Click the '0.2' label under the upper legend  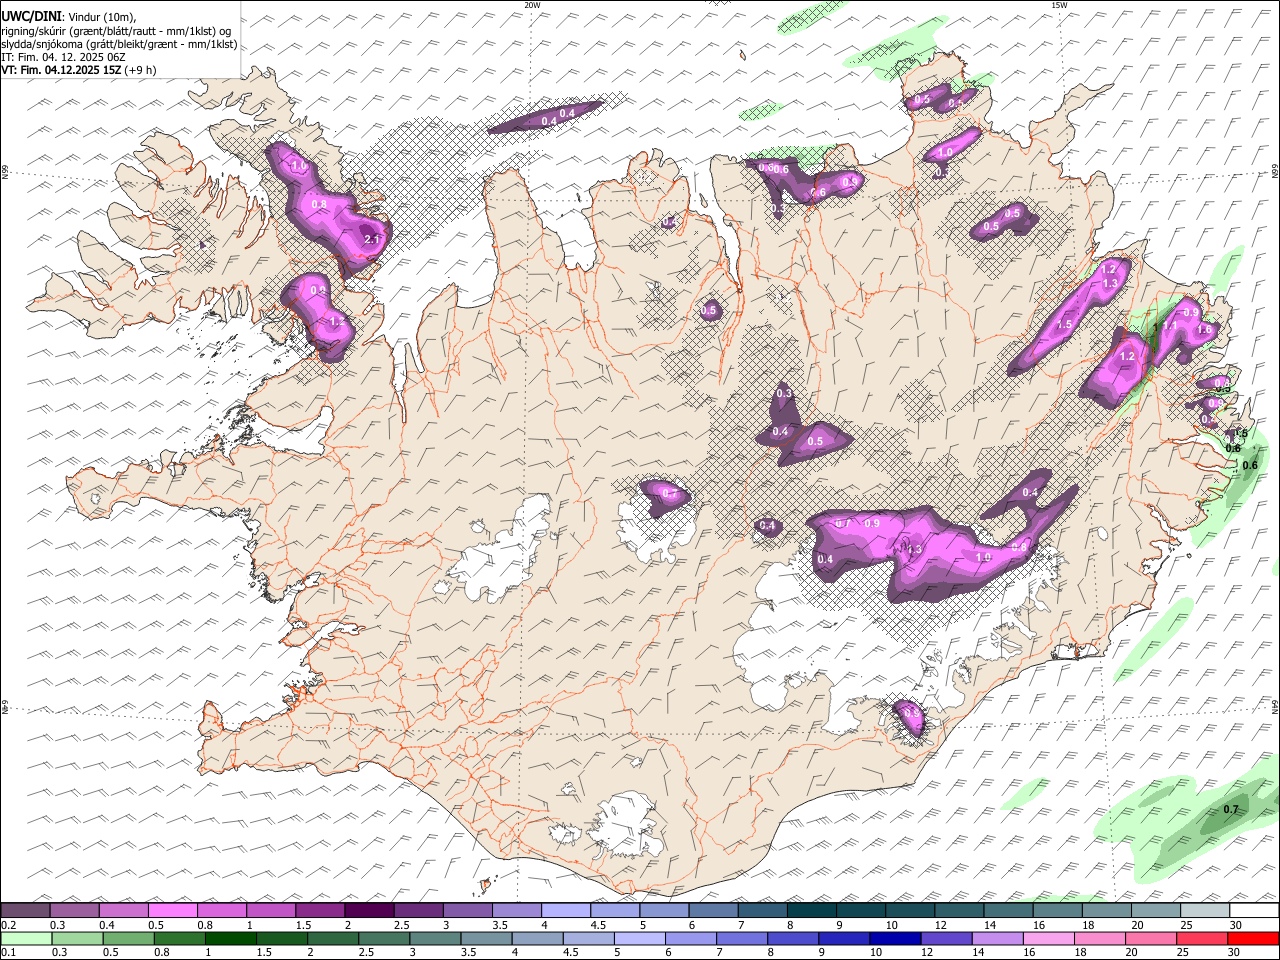7,924
